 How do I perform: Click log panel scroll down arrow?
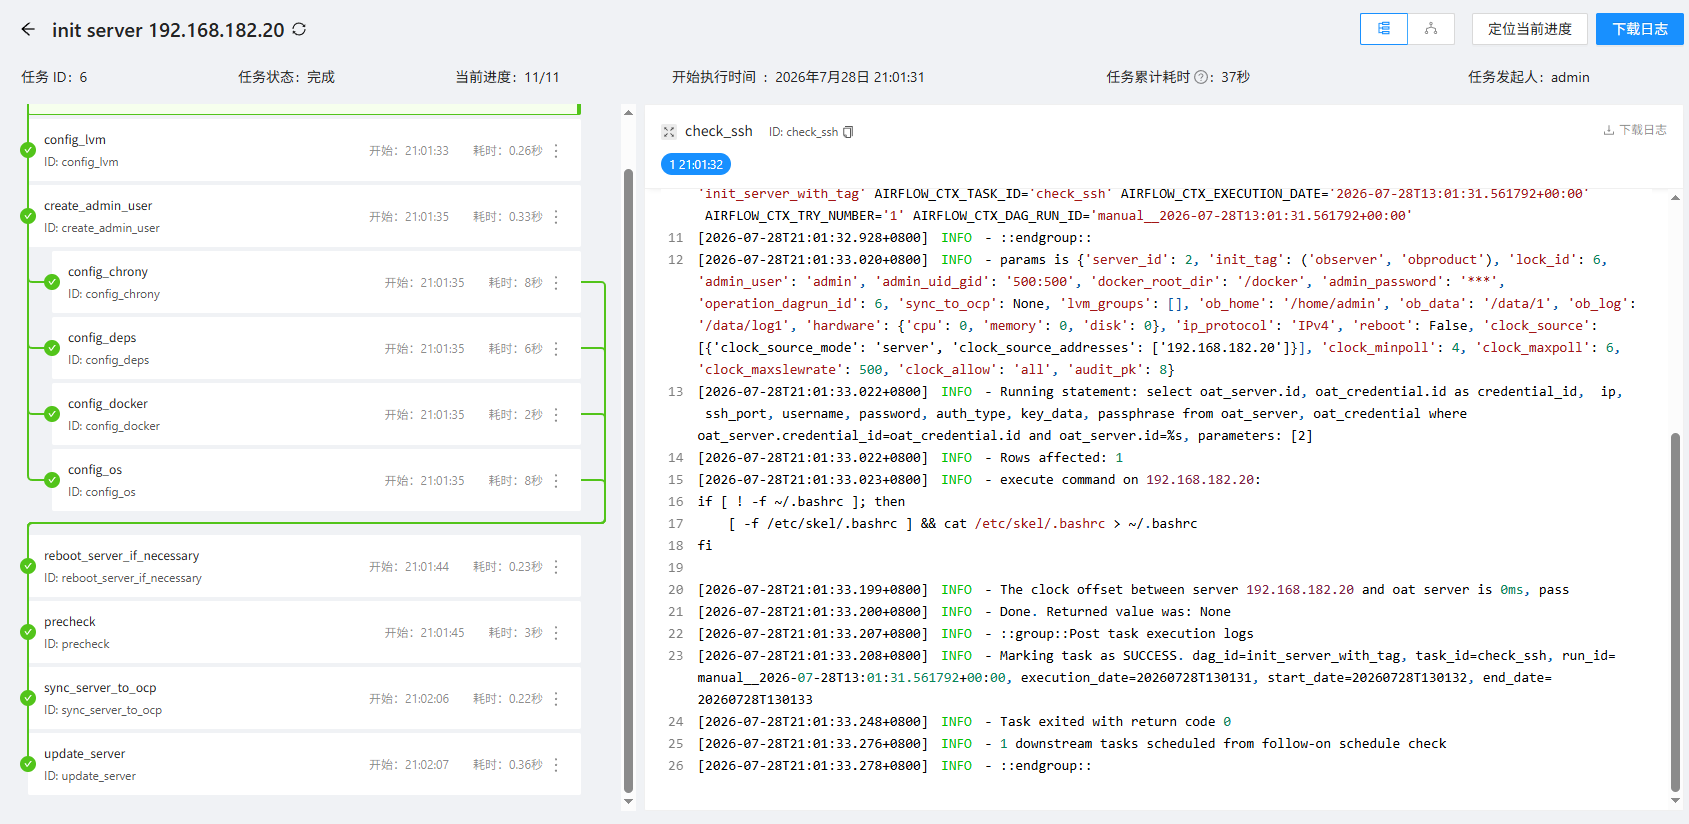click(1675, 801)
